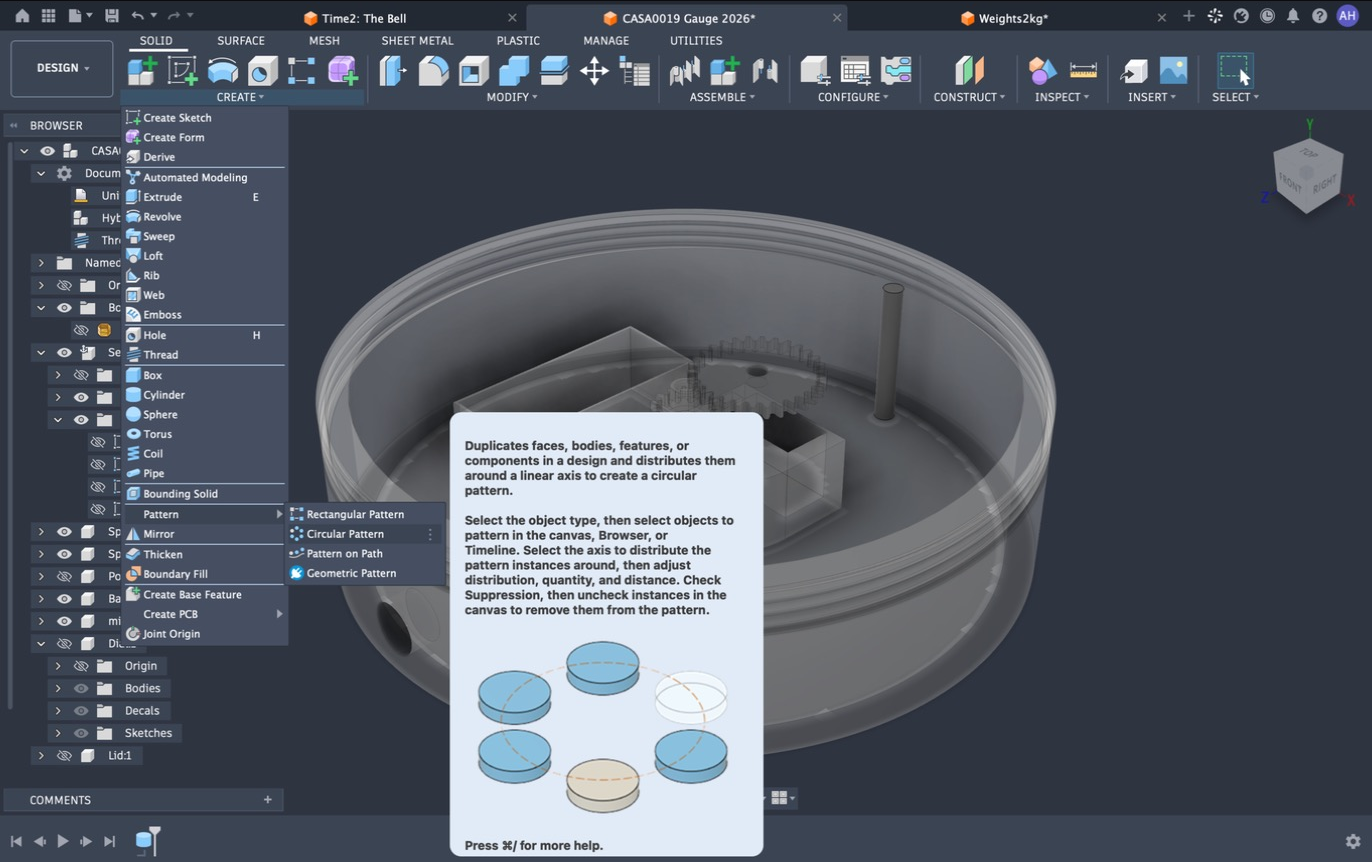Switch to the Weights2kg document tab
The image size is (1372, 862).
1013,18
